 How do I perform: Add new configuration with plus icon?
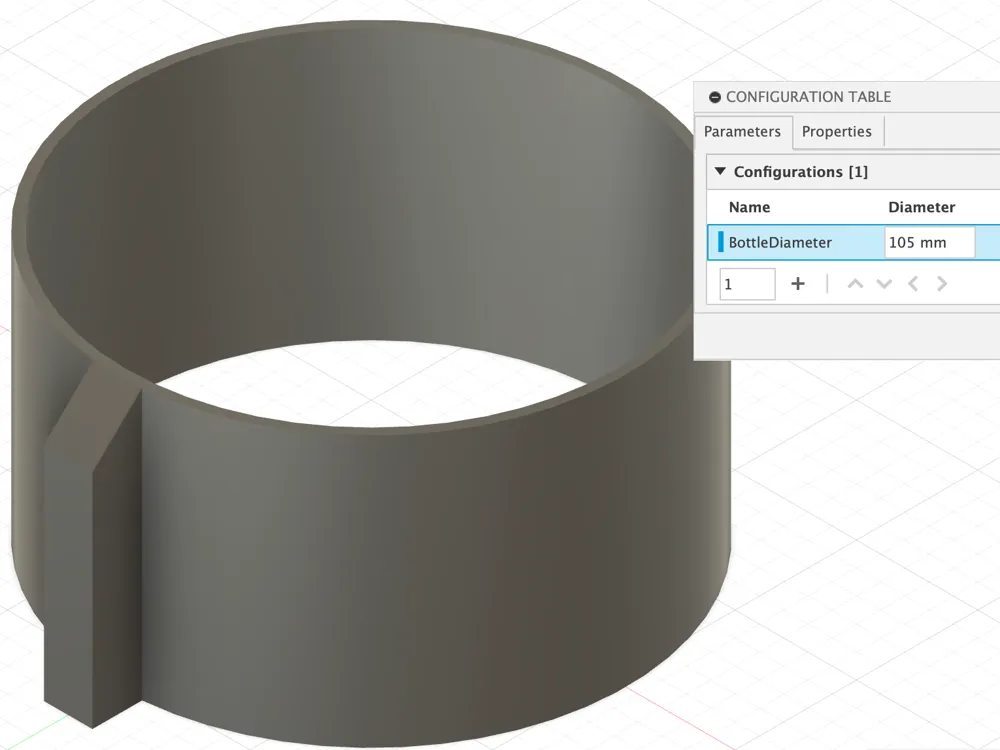coord(798,284)
